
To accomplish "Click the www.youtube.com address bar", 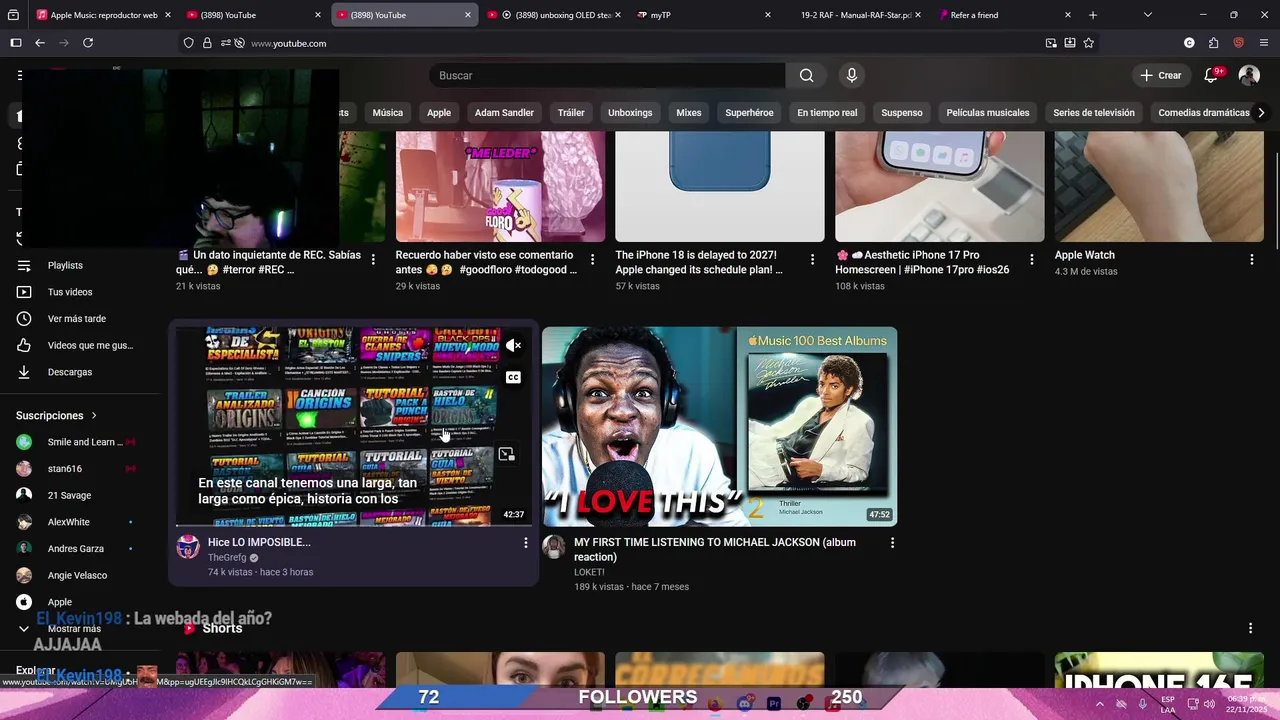I will [640, 43].
